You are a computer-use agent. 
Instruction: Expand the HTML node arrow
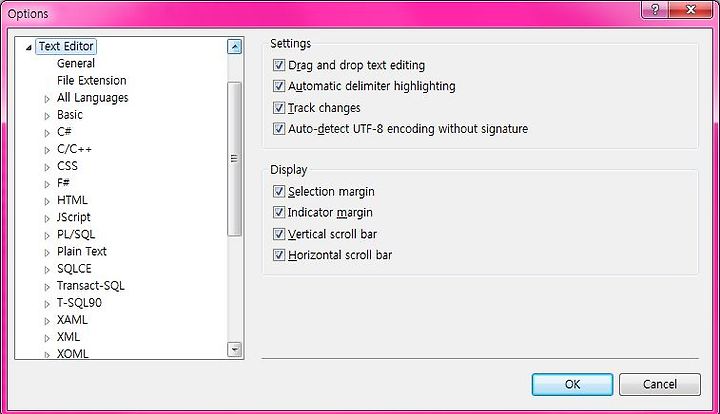coord(47,201)
